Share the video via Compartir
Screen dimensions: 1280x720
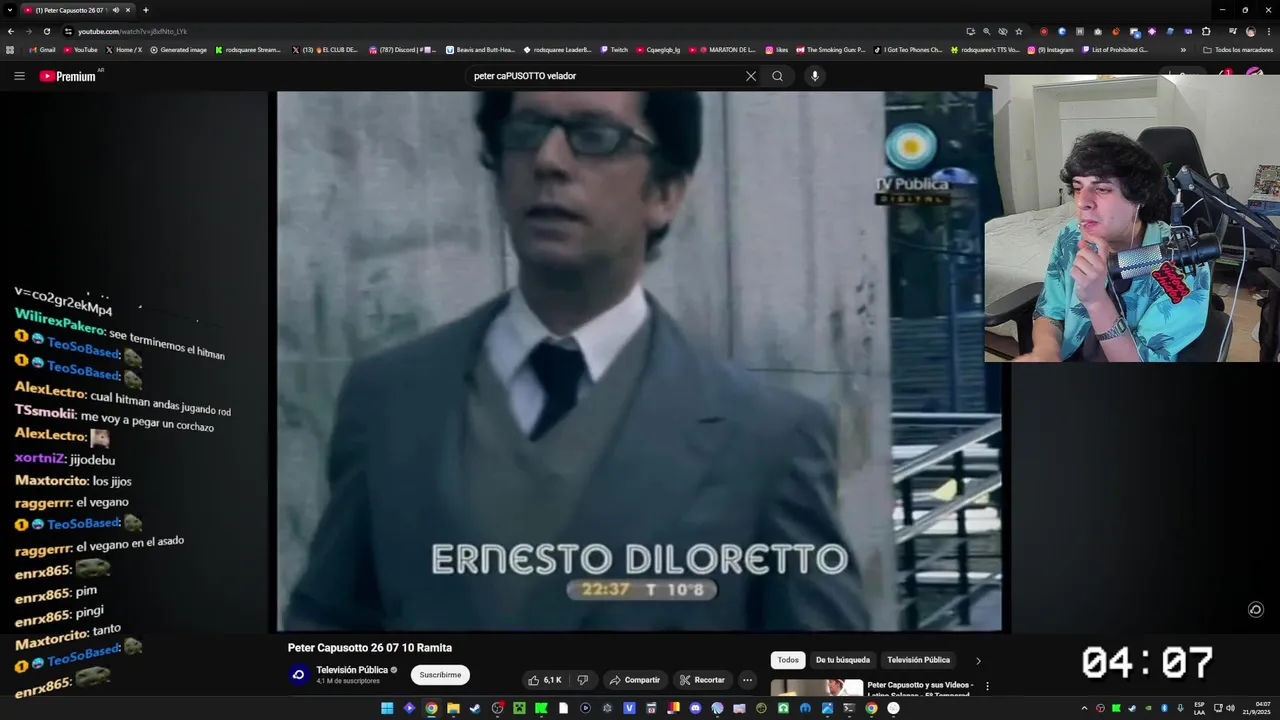click(635, 680)
